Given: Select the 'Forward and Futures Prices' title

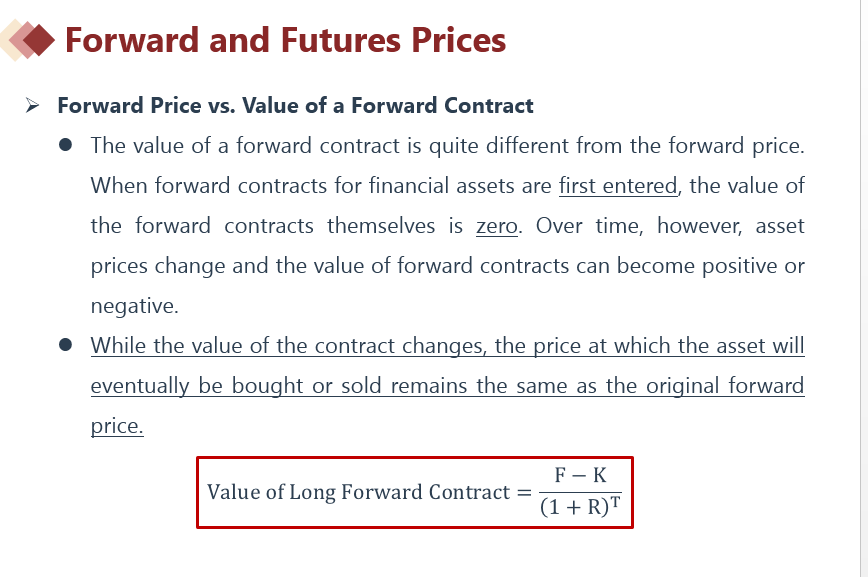Looking at the screenshot, I should (x=285, y=40).
